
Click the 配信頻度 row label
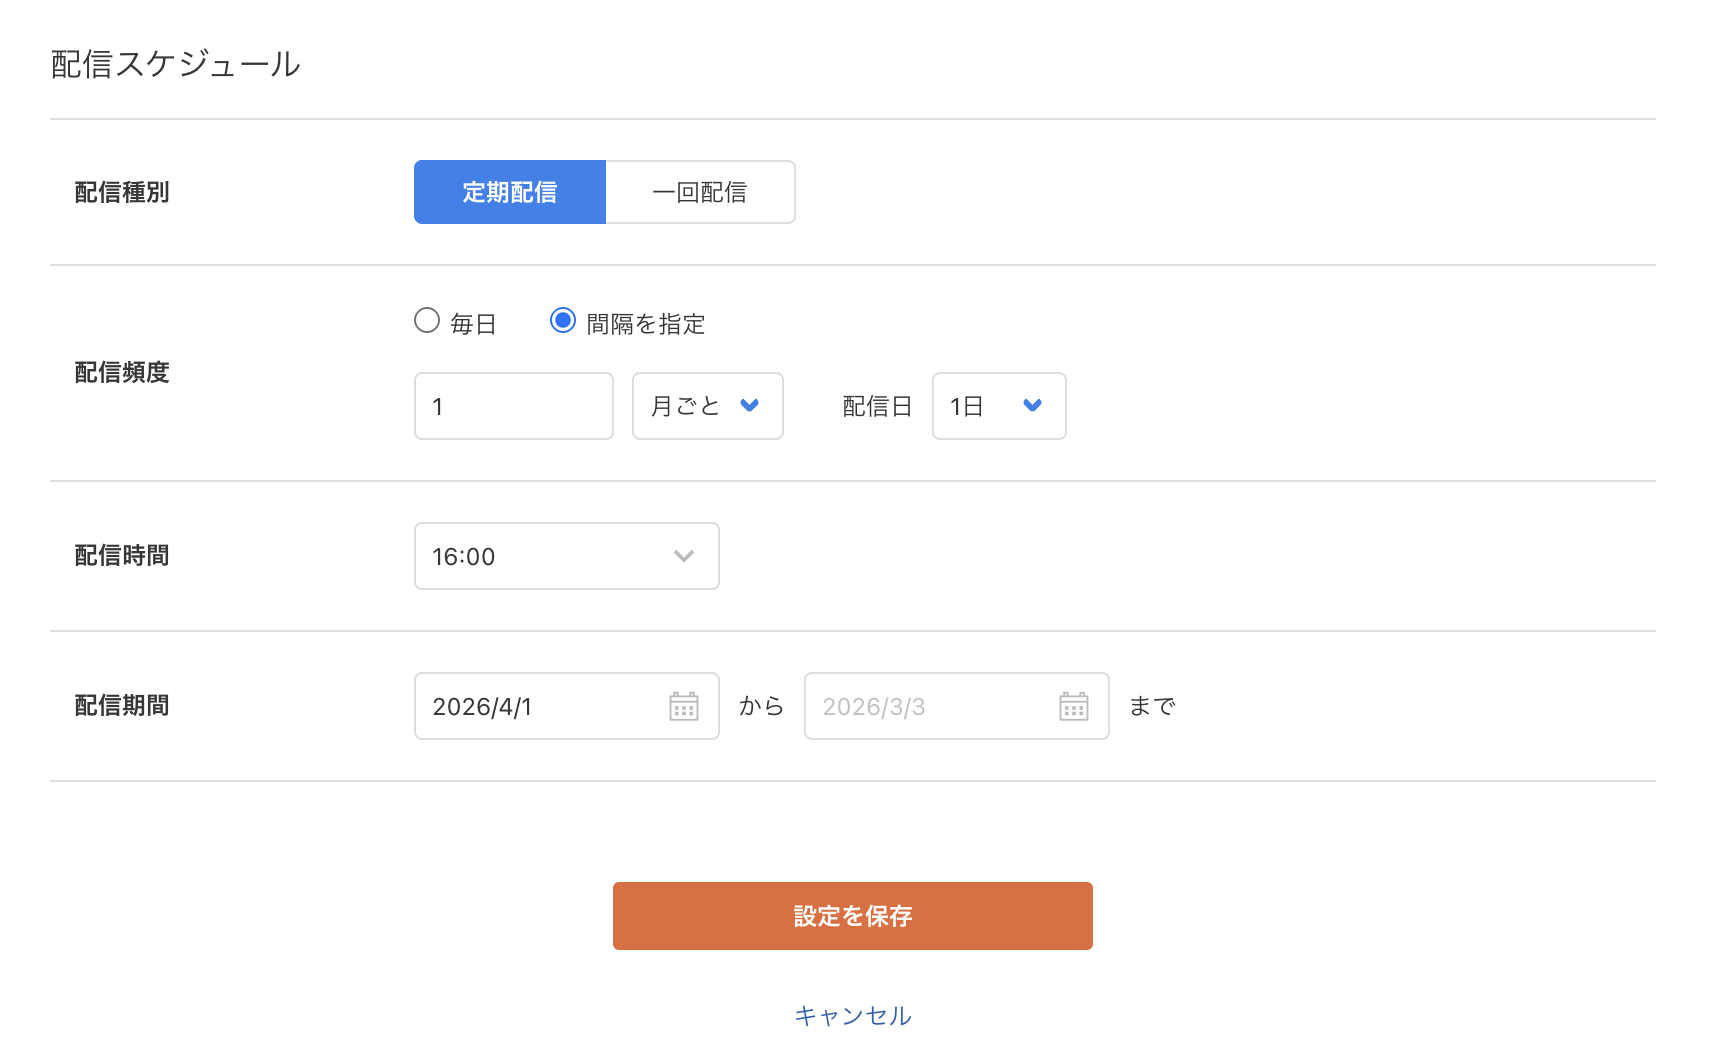tap(122, 373)
